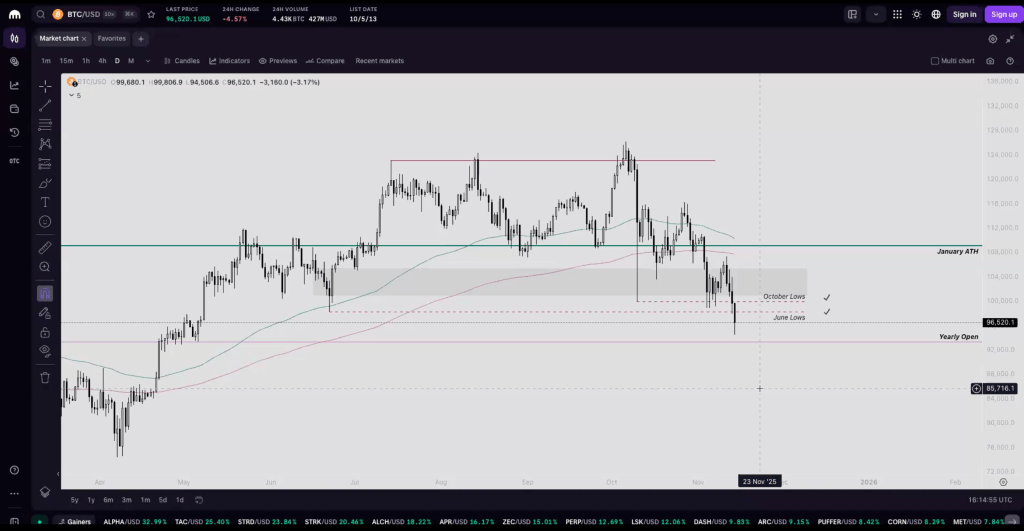The height and width of the screenshot is (531, 1024).
Task: Switch to the Favorites tab
Action: pyautogui.click(x=112, y=38)
